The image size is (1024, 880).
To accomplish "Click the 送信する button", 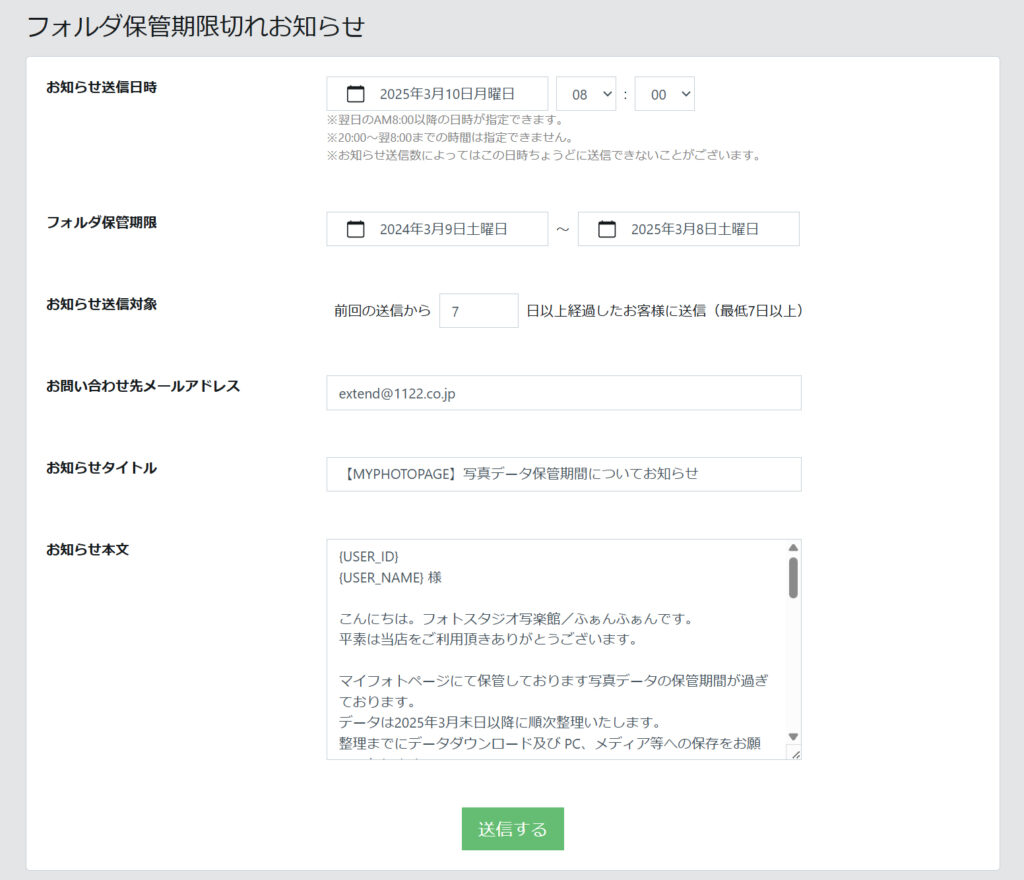I will 512,829.
